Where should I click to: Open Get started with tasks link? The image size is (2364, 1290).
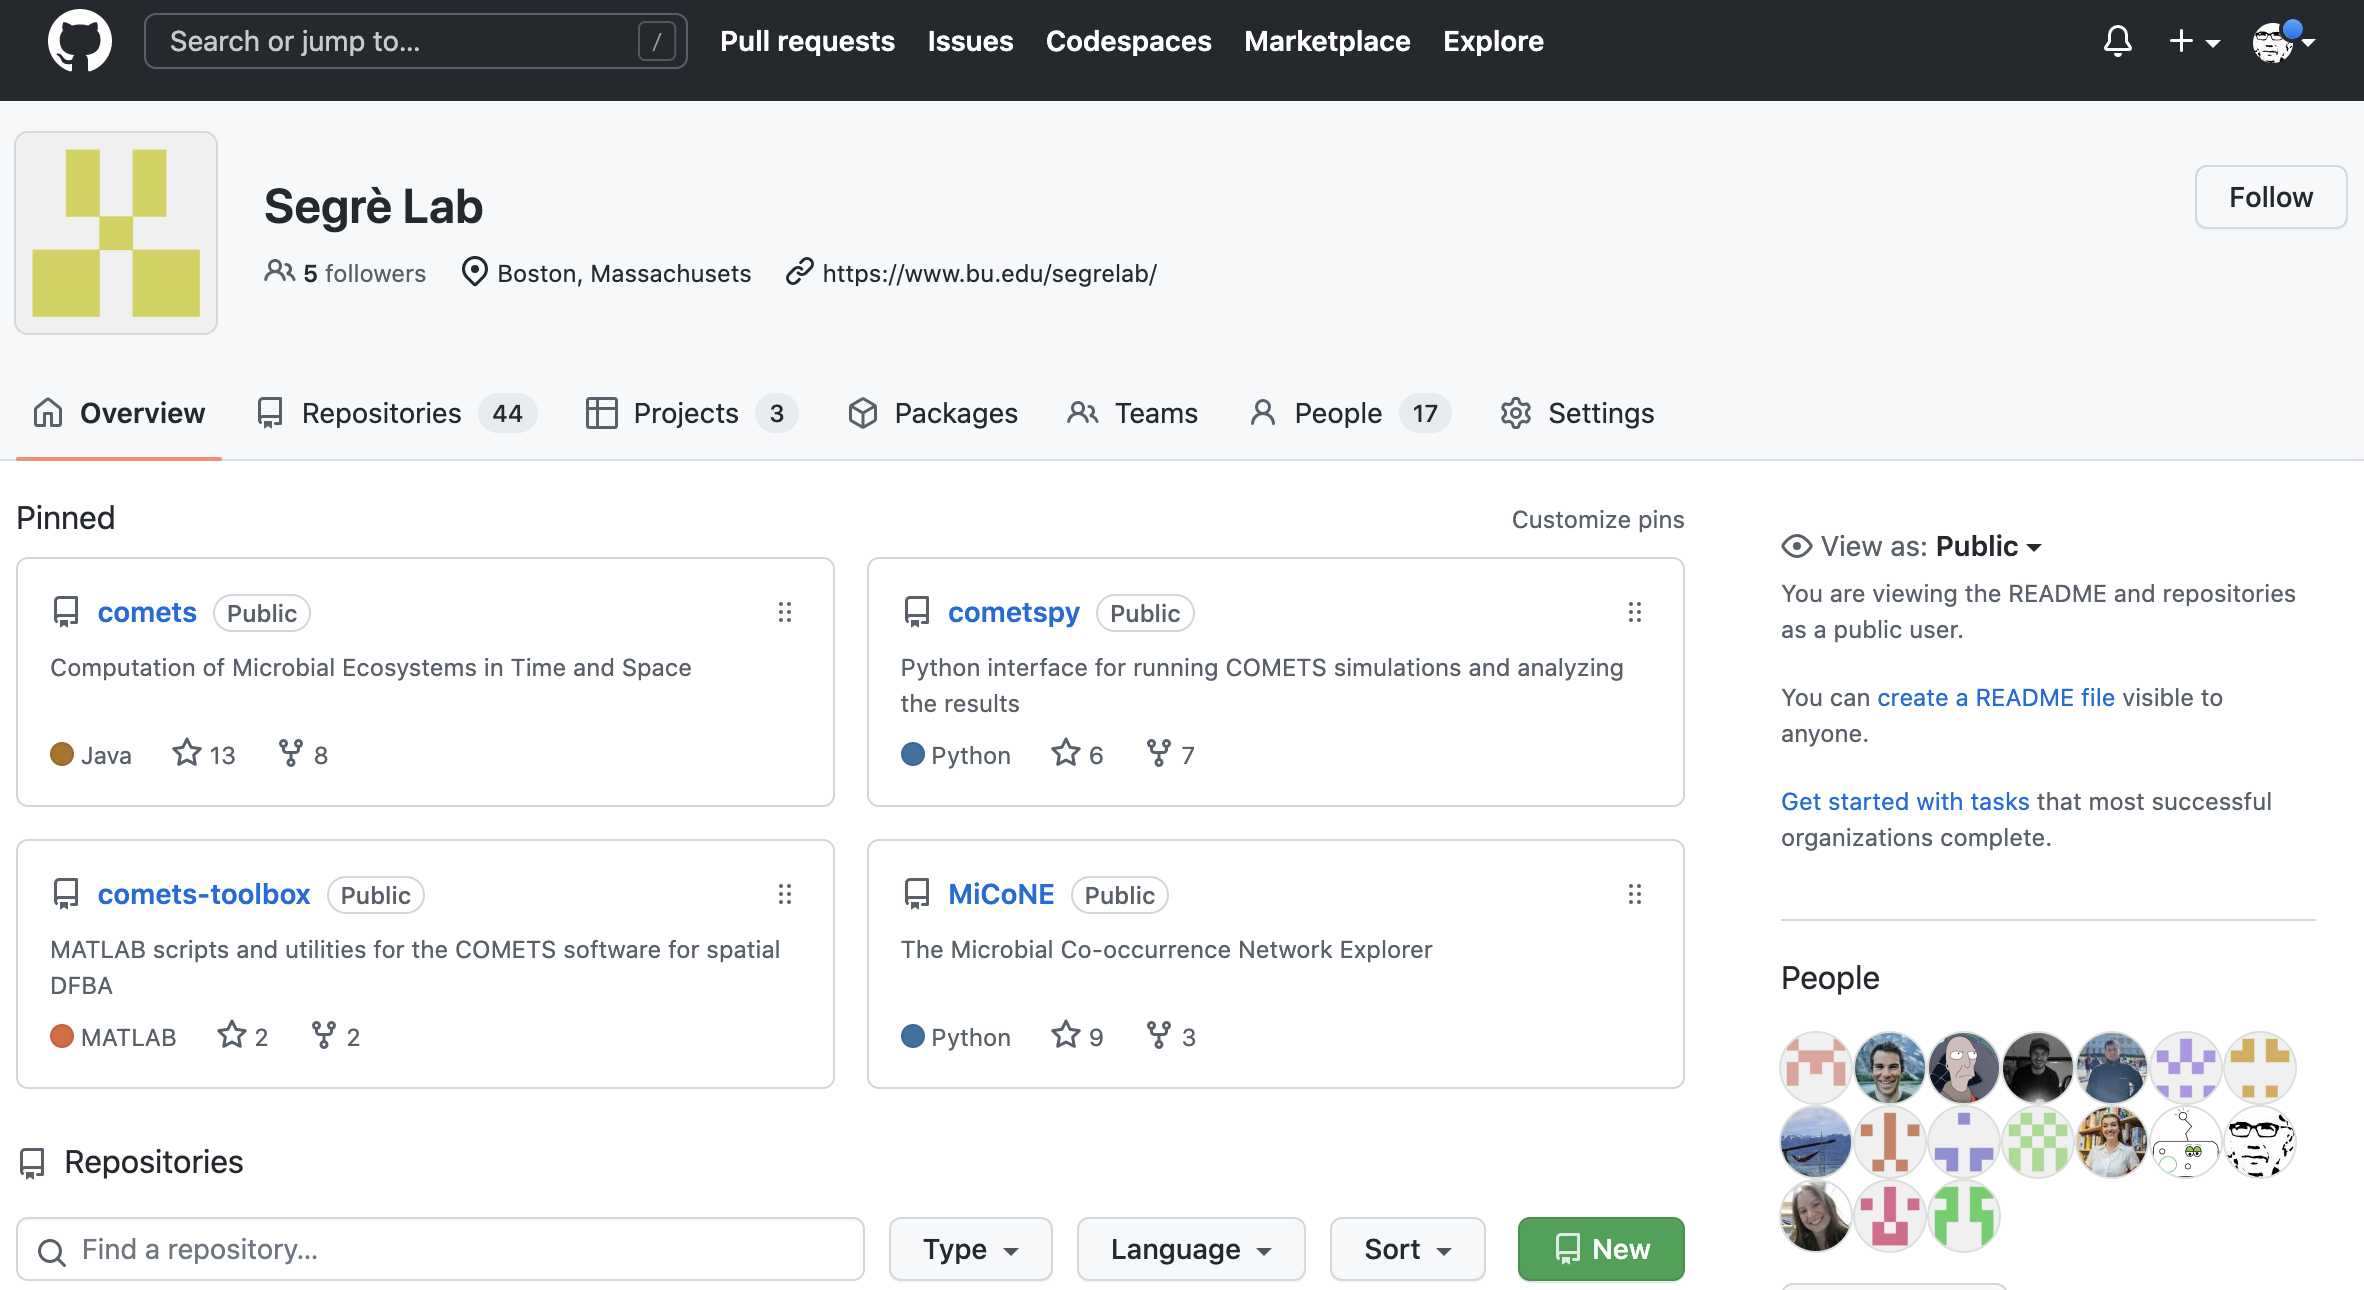[1905, 801]
